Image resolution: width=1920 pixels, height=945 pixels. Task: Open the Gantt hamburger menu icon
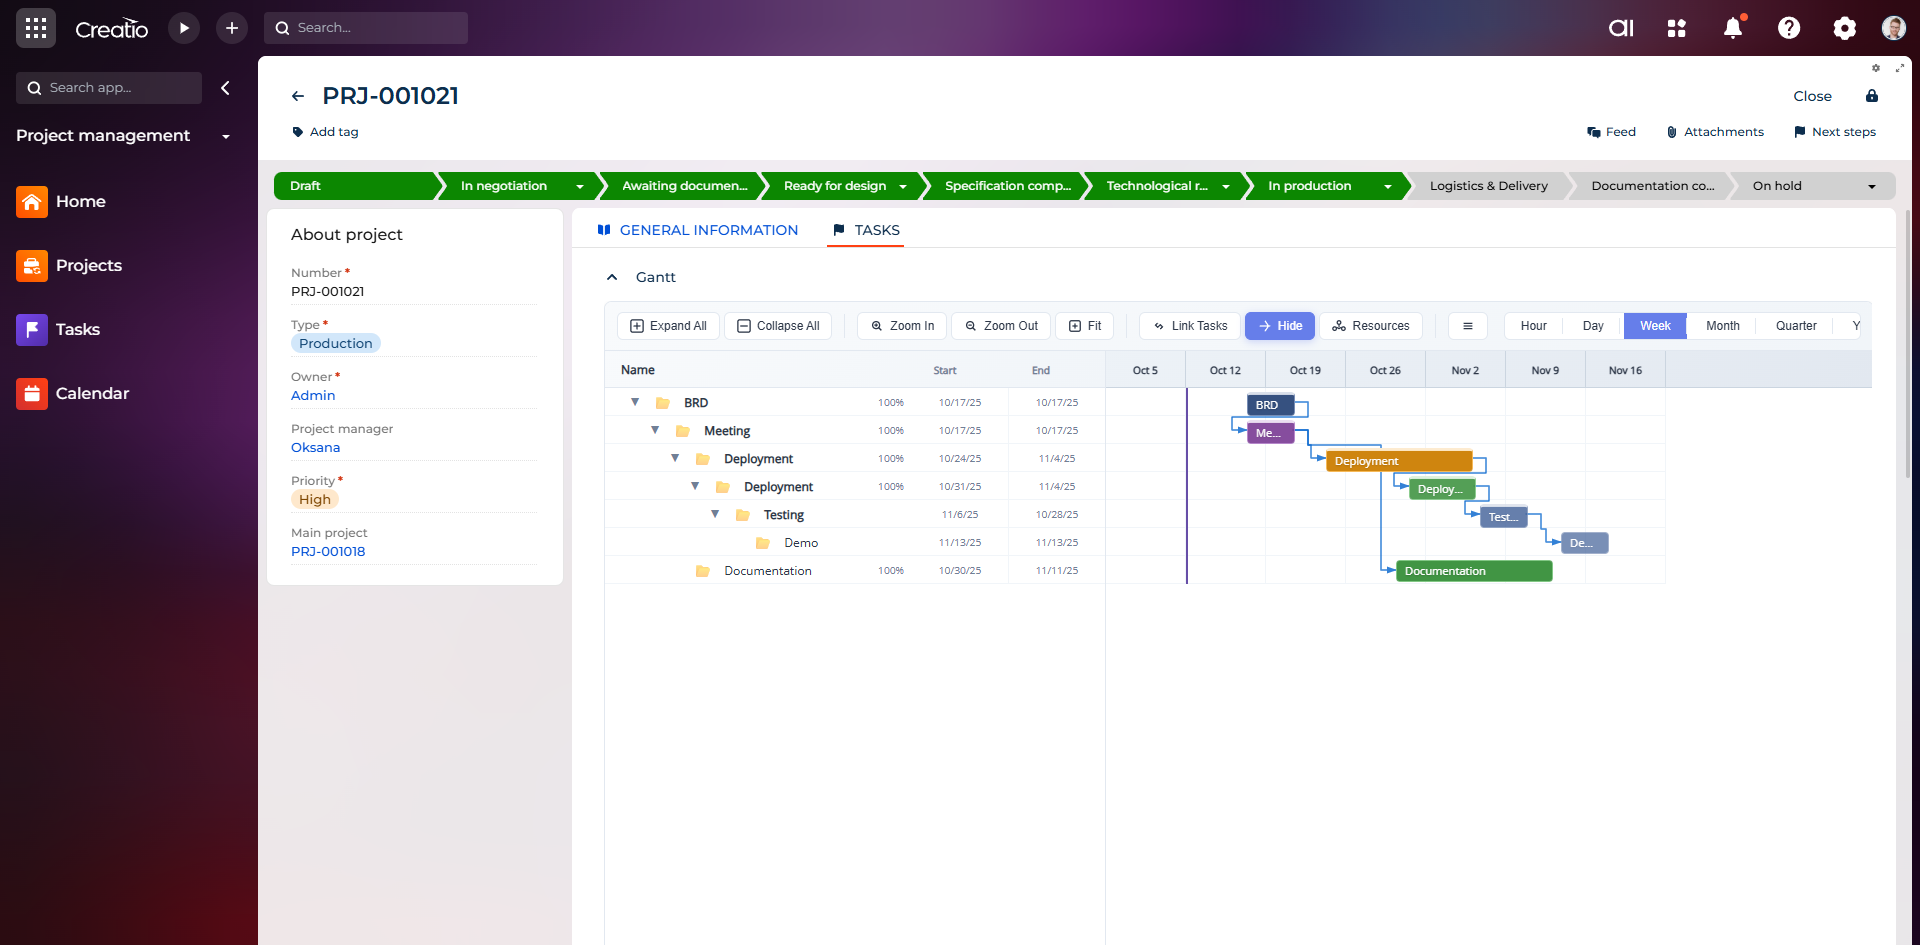click(1467, 326)
